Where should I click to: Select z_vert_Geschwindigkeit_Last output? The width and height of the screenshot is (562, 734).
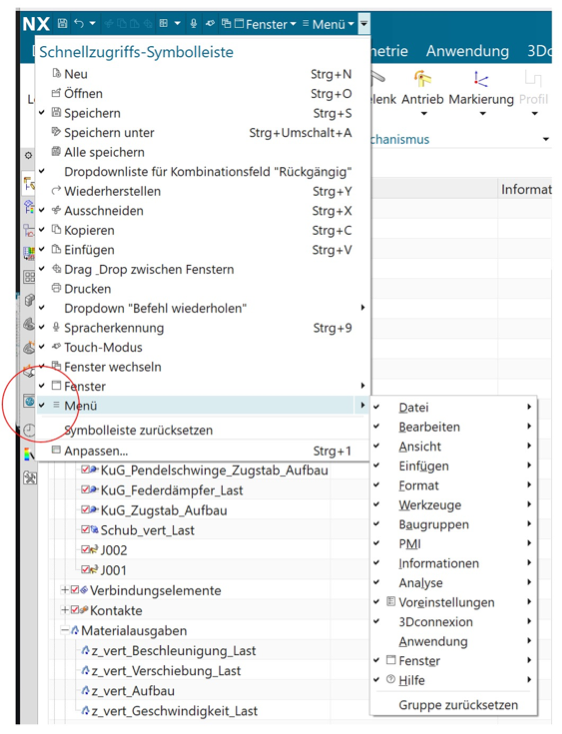175,711
